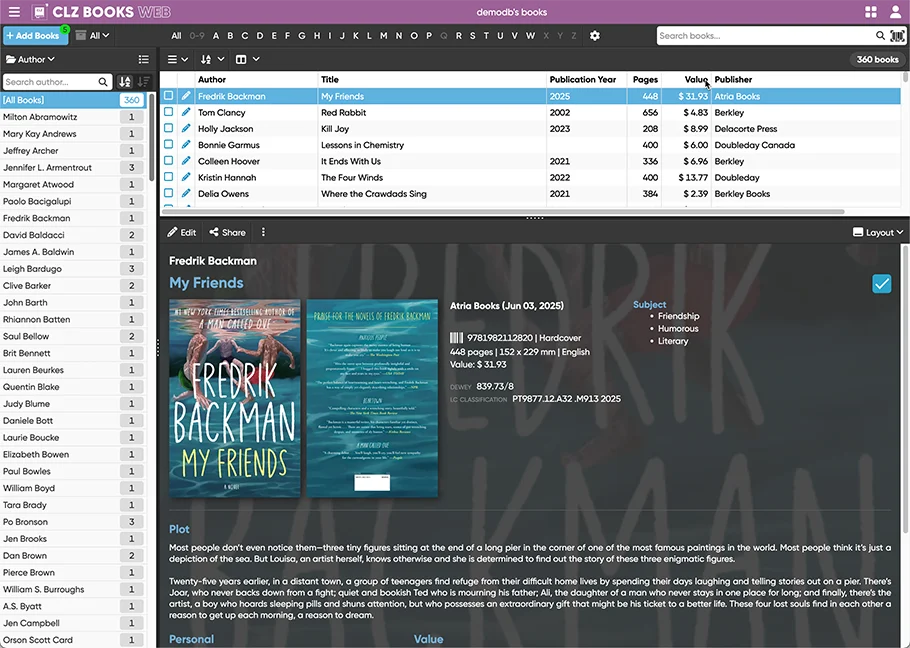Filter books by letter A
The image size is (910, 648).
216,35
